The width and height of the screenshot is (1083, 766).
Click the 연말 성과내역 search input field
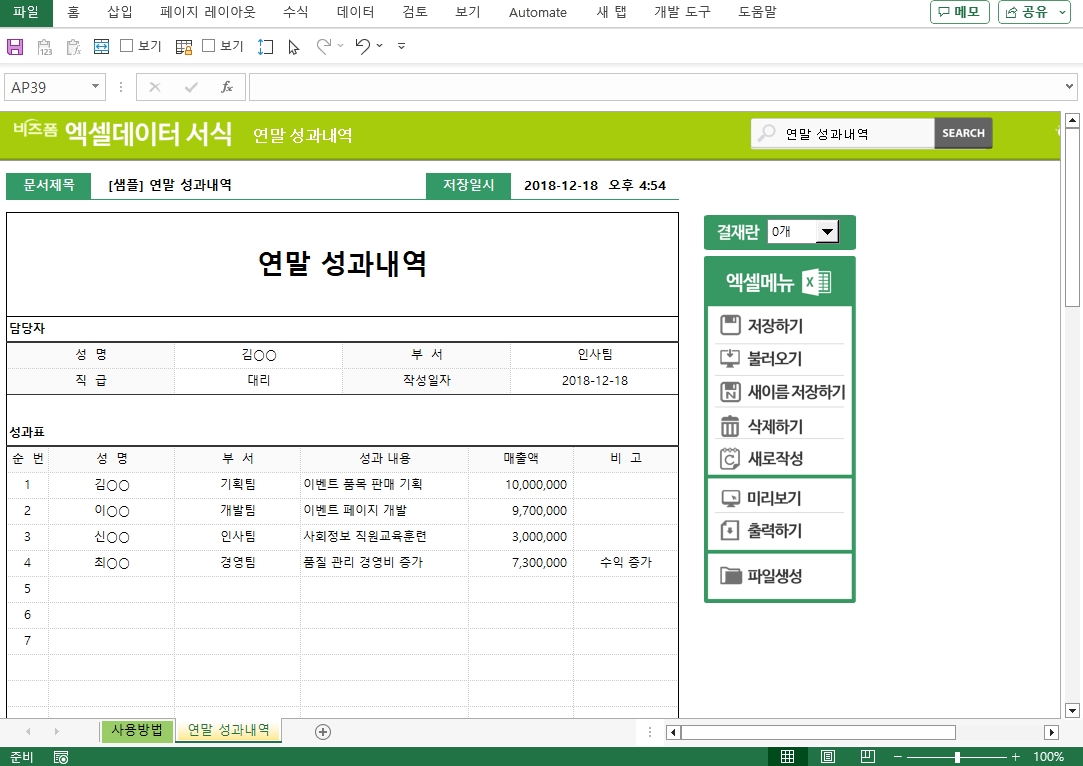click(855, 133)
